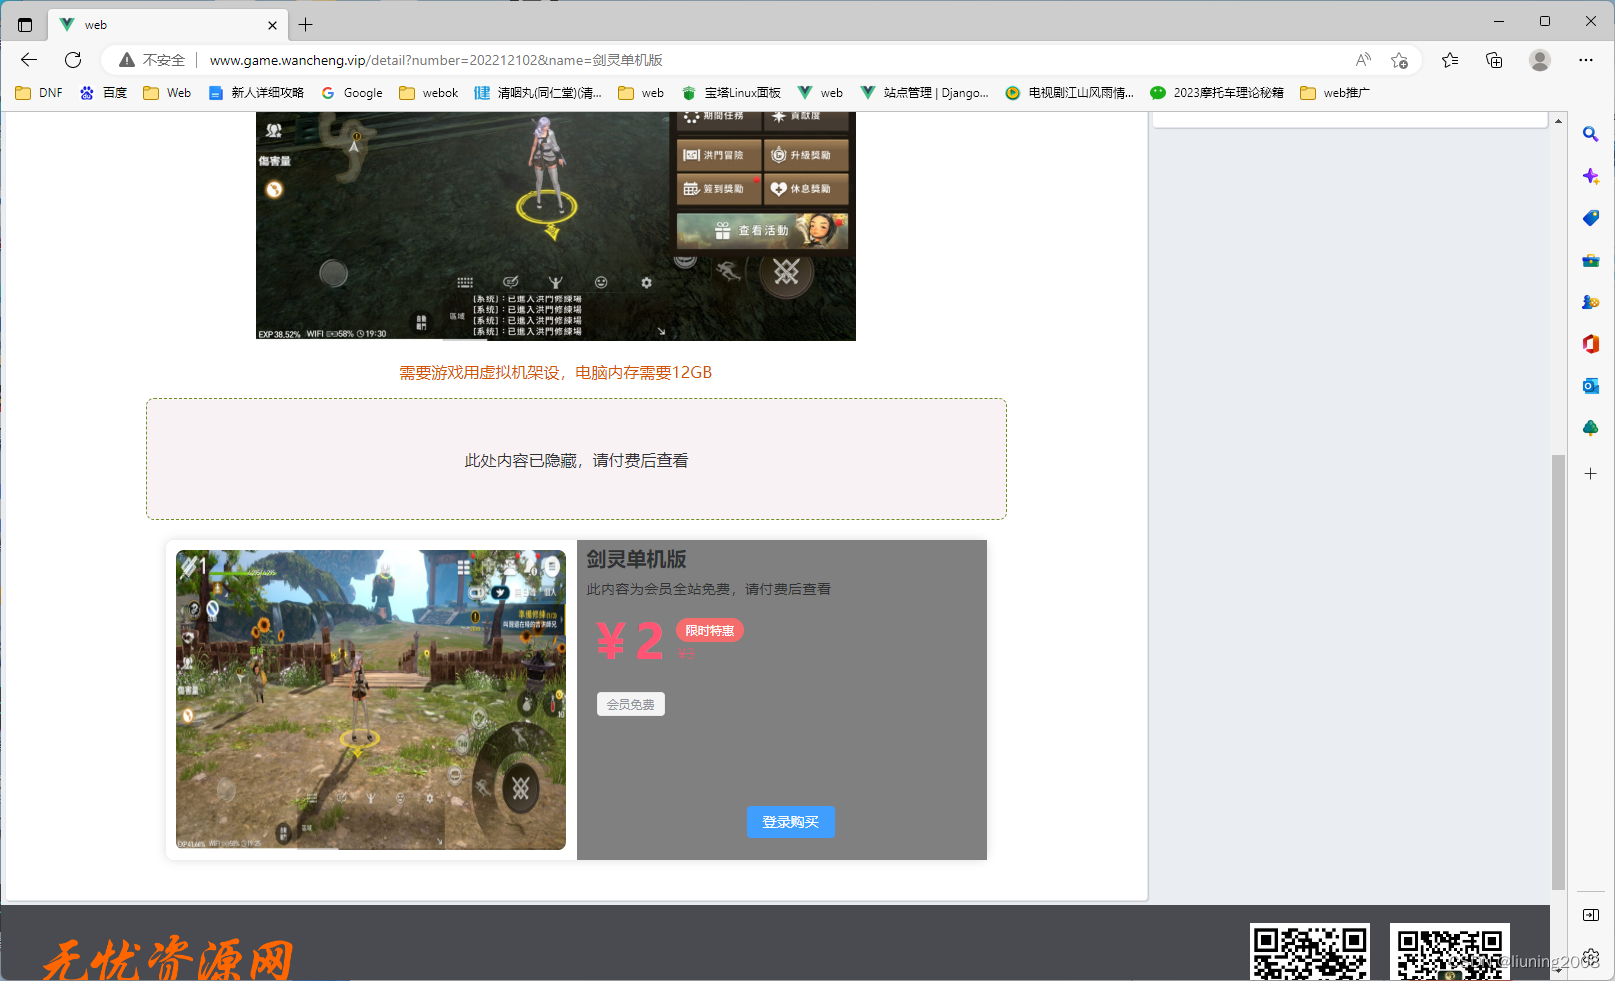The width and height of the screenshot is (1615, 981).
Task: Open the sidebar shopping tag icon
Action: click(1591, 218)
